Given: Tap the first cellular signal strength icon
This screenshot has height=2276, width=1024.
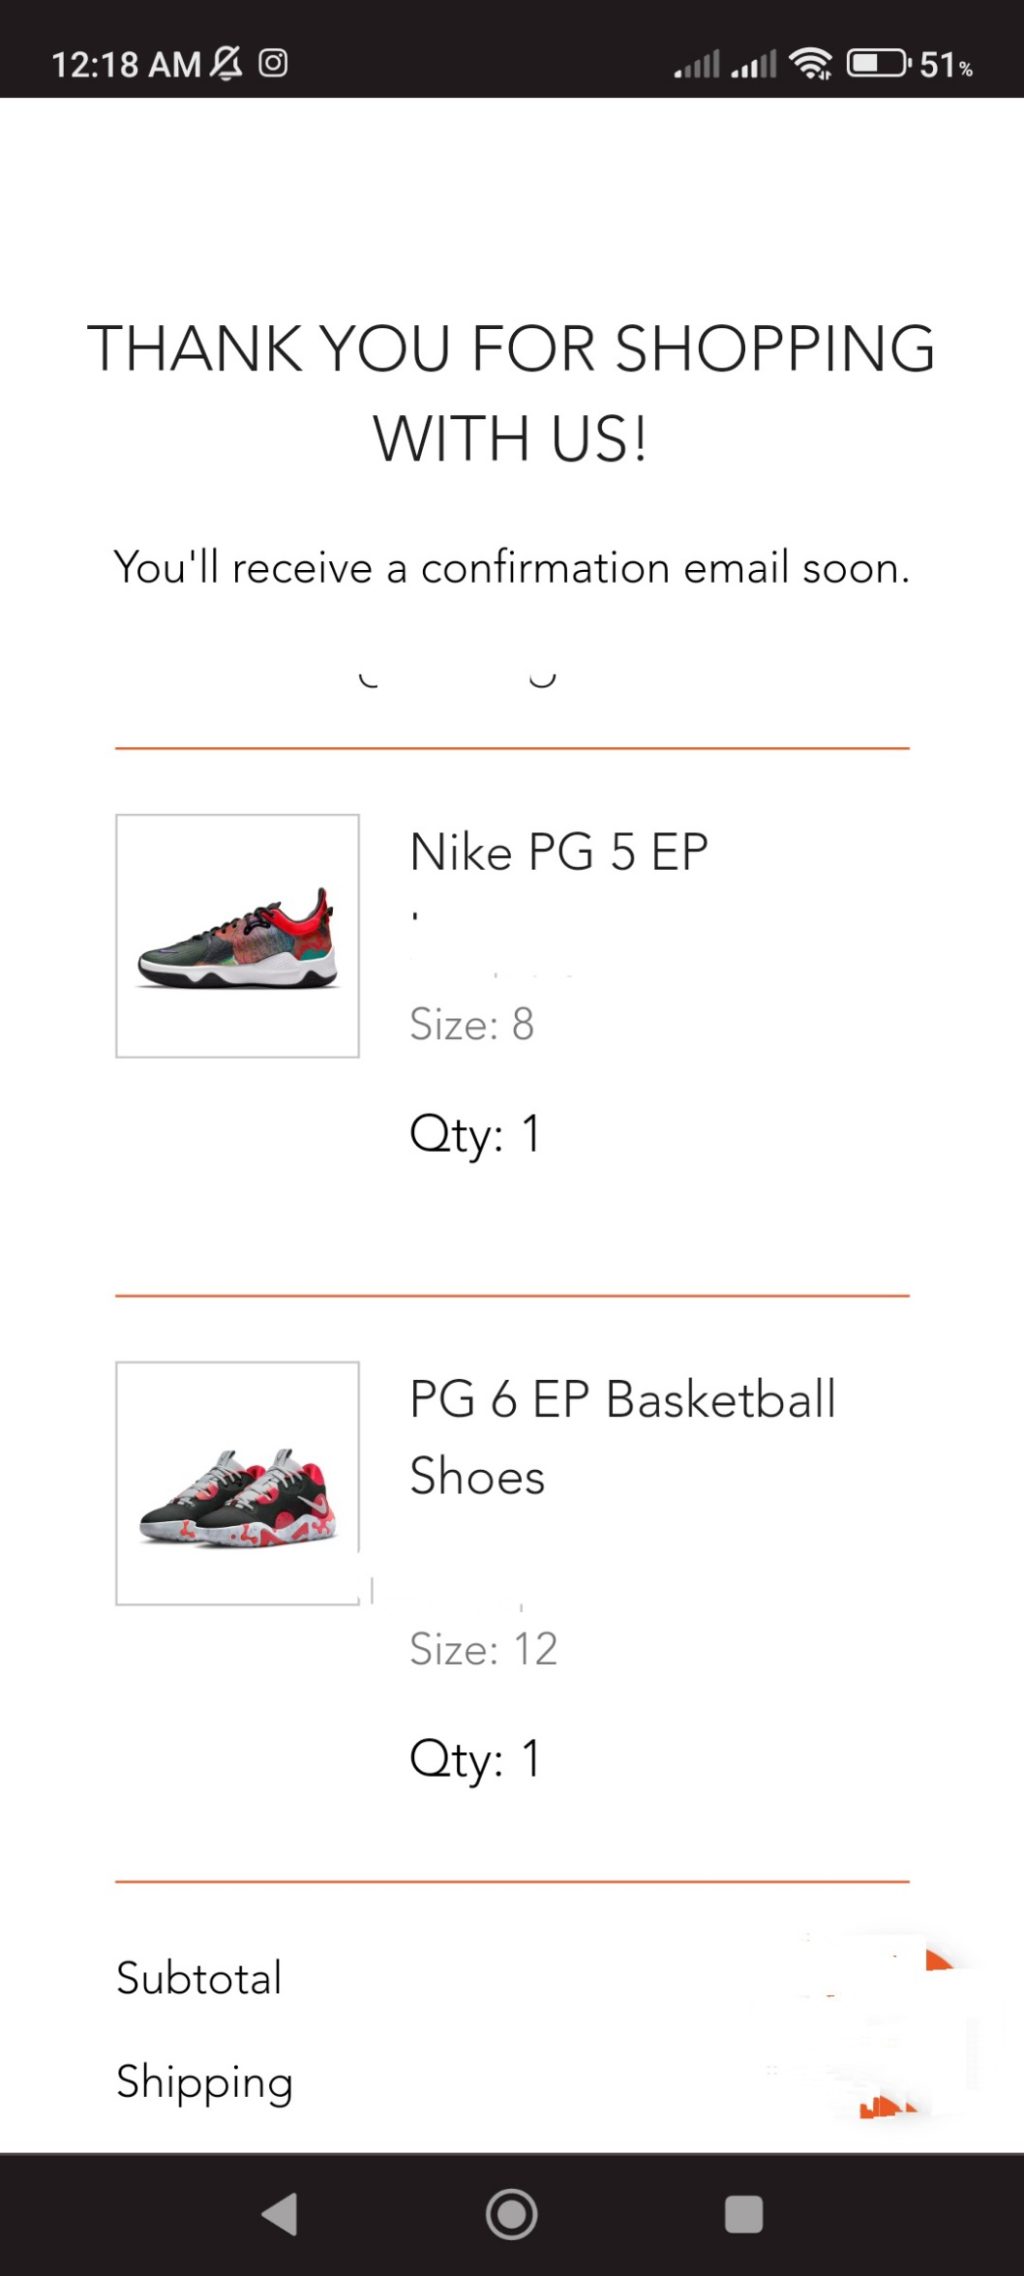Looking at the screenshot, I should pyautogui.click(x=697, y=65).
